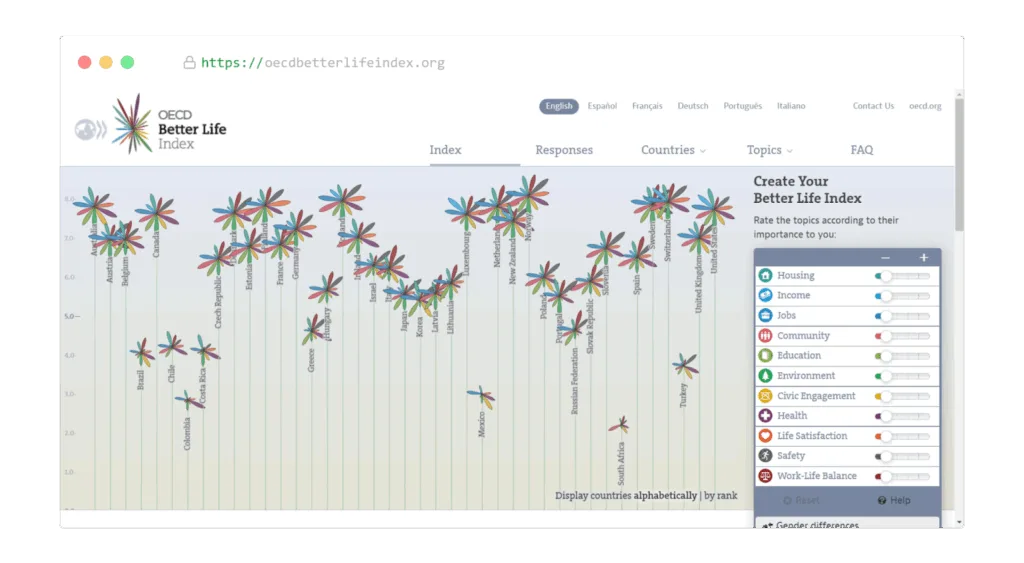Open the FAQ tab
This screenshot has height=563, width=1024.
tap(861, 150)
